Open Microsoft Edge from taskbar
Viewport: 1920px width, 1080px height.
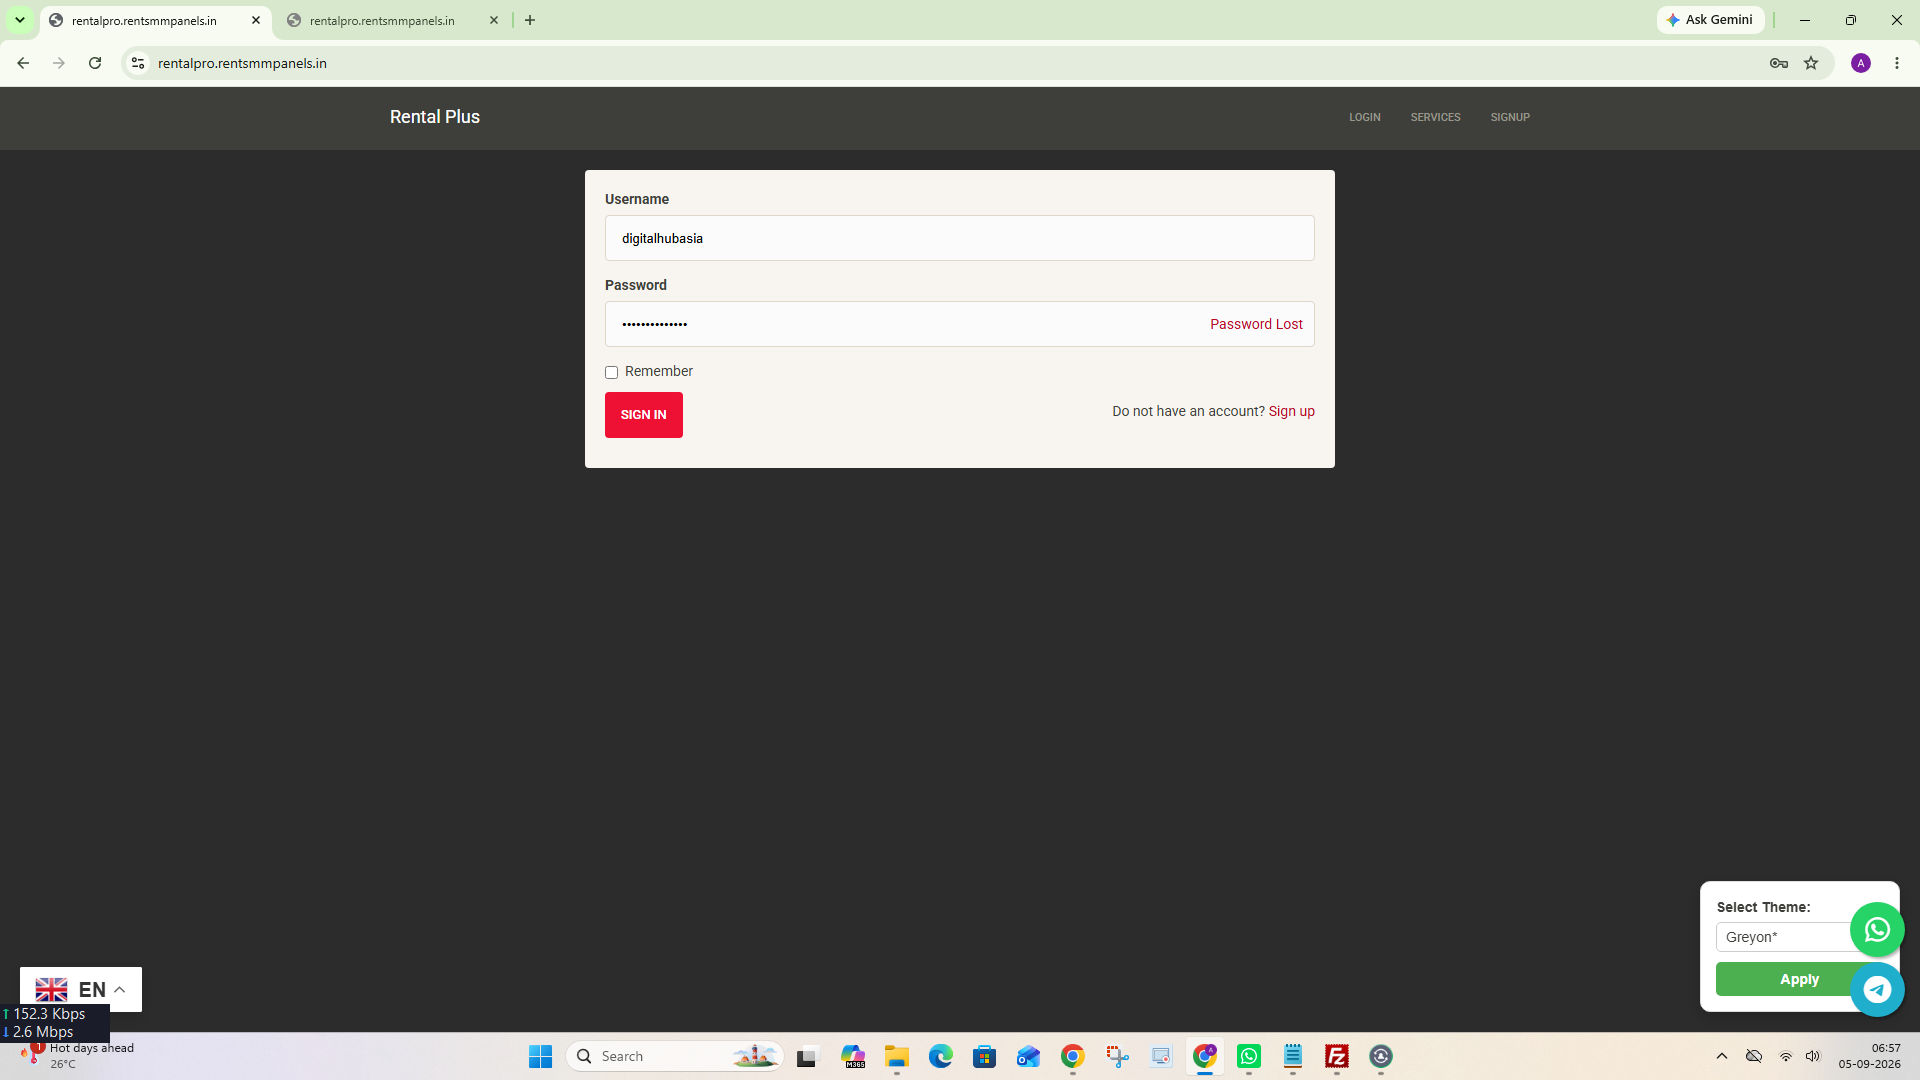click(941, 1056)
